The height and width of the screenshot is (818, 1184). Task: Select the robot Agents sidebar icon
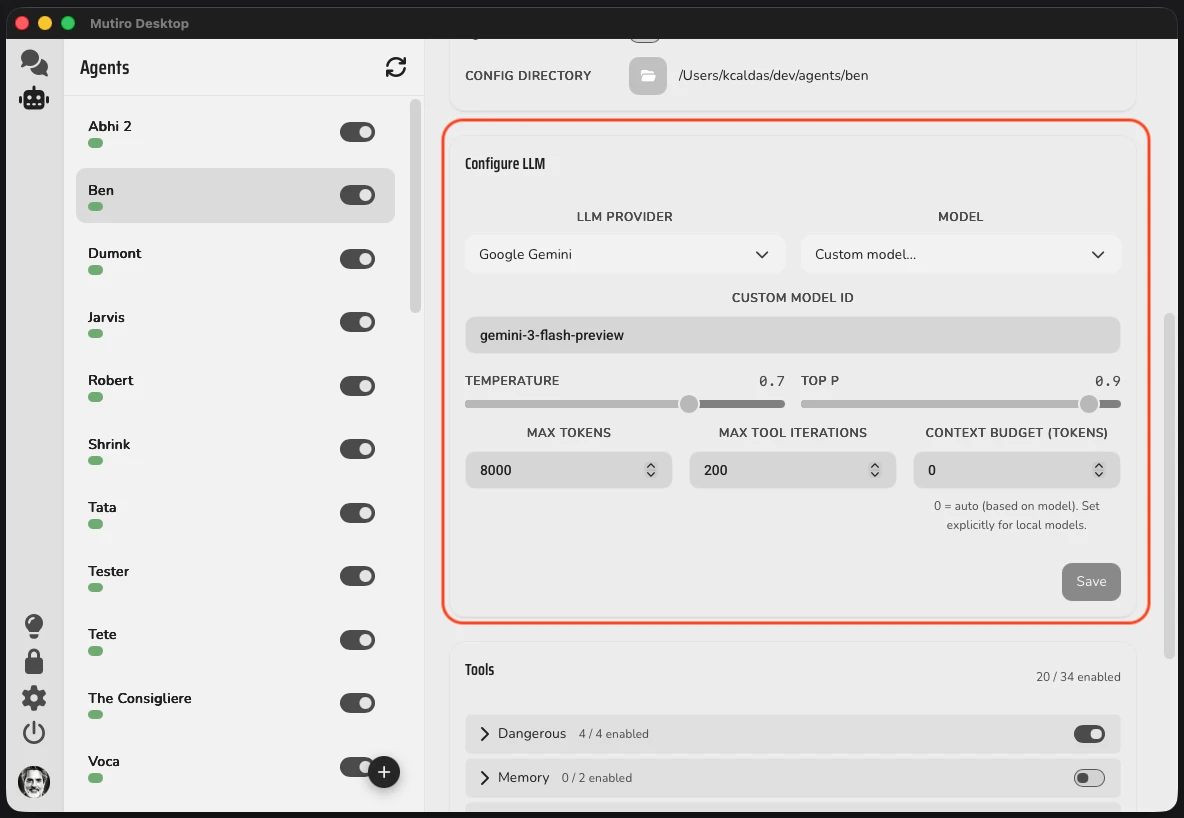[x=34, y=97]
